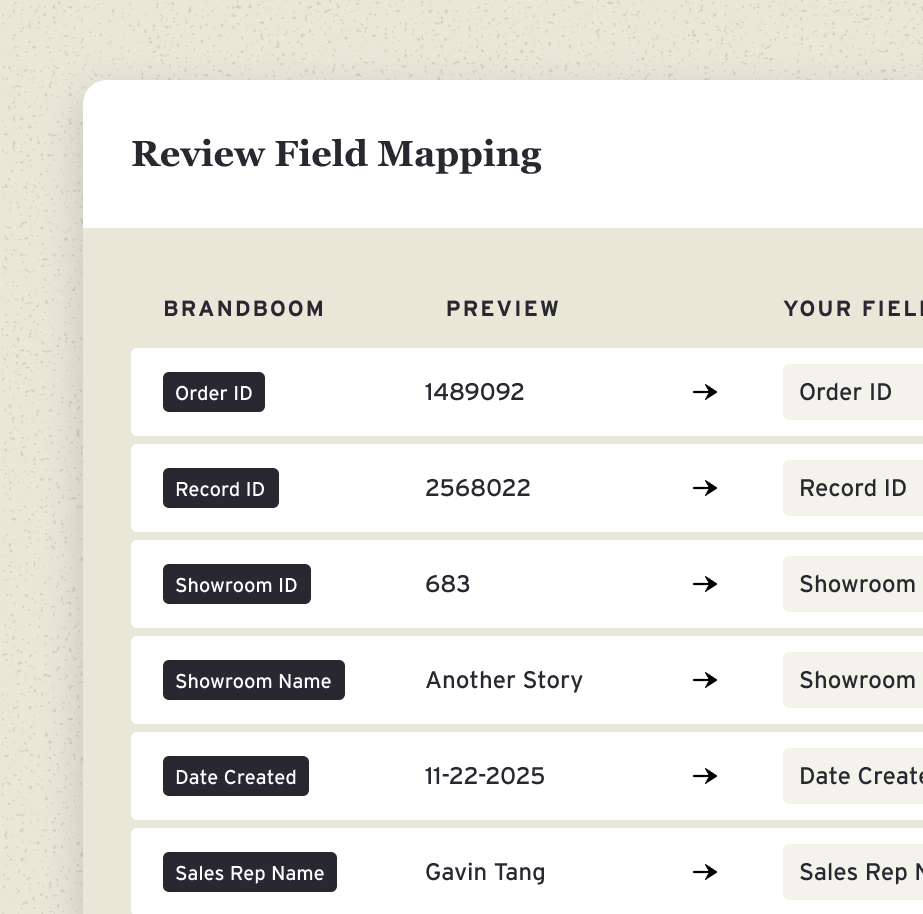Click the YOUR FIELD column header

tap(853, 308)
